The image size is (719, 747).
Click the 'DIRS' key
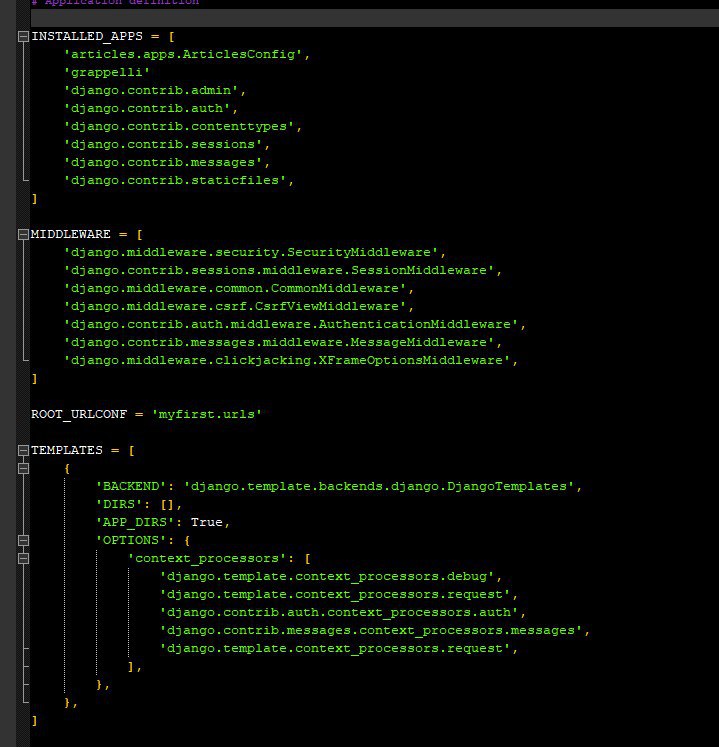119,505
